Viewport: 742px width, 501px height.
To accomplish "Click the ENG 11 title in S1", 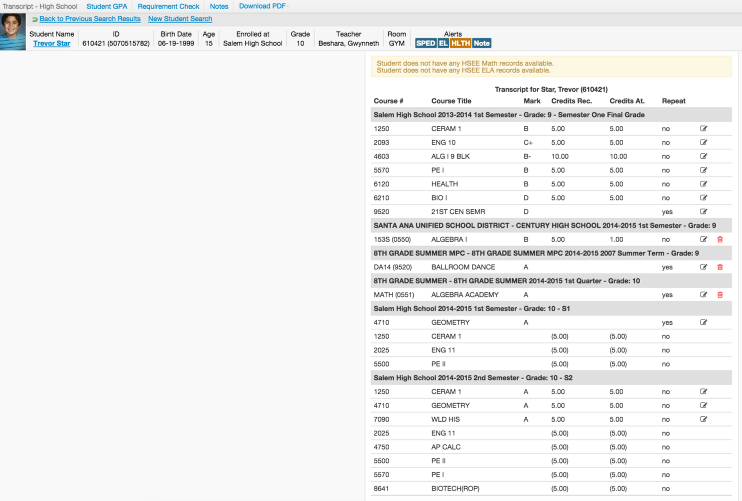I will [x=443, y=350].
